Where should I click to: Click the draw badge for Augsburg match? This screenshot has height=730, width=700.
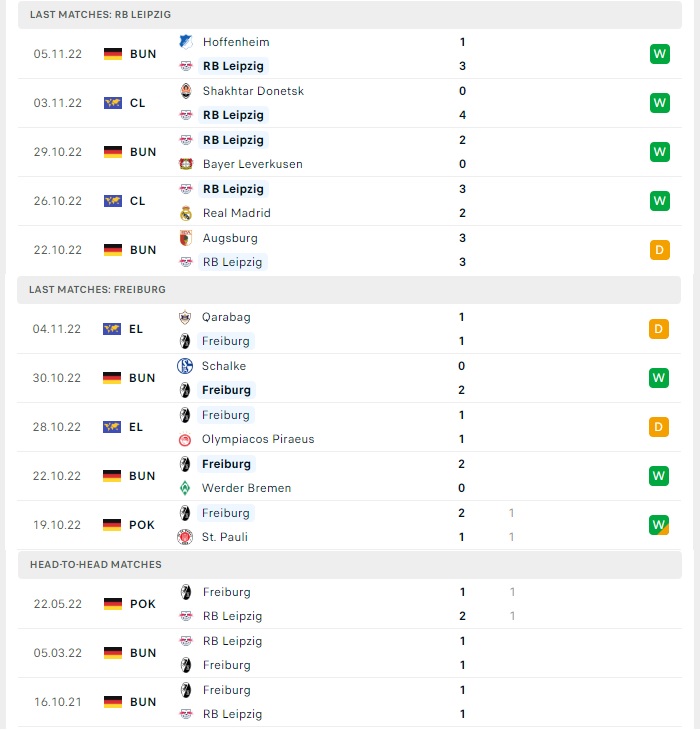coord(660,250)
